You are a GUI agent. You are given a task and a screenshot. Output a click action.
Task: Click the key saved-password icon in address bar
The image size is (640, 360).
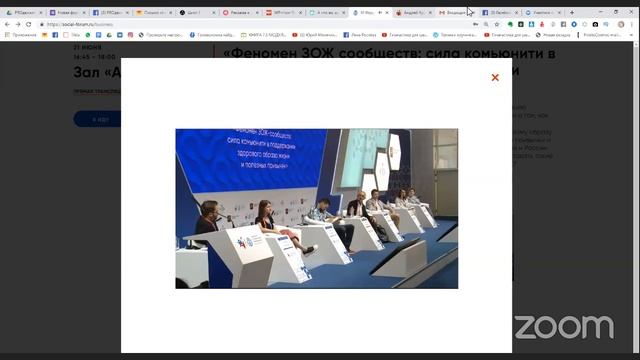(x=476, y=24)
